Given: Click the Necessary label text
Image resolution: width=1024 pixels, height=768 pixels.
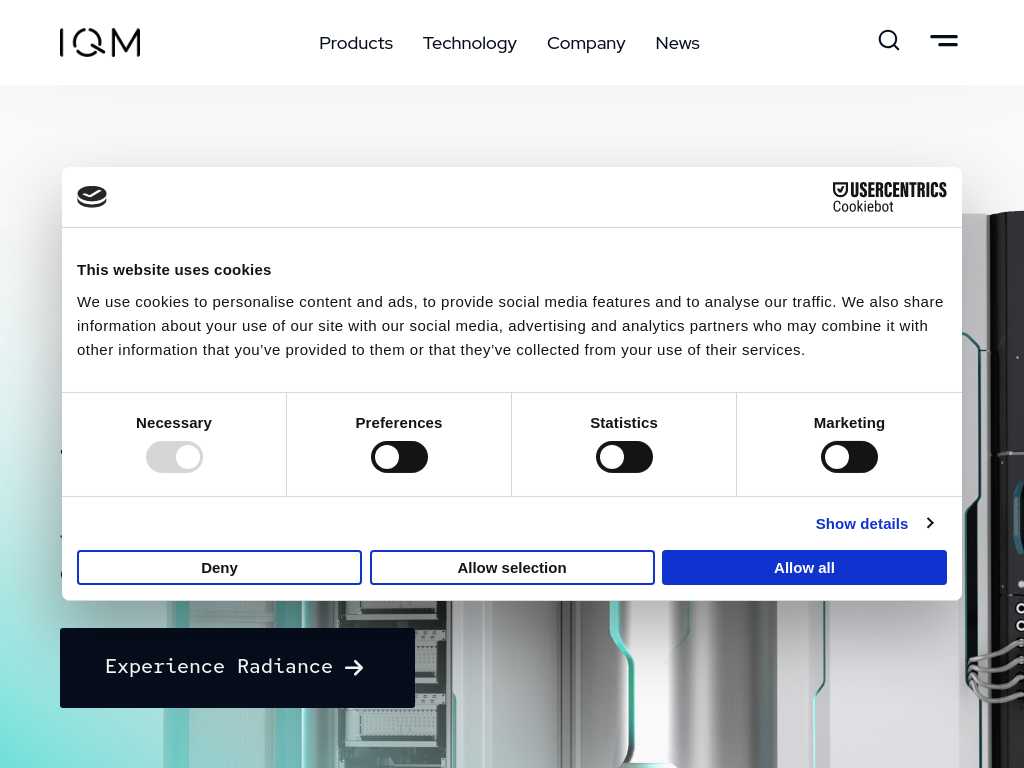Looking at the screenshot, I should (174, 423).
